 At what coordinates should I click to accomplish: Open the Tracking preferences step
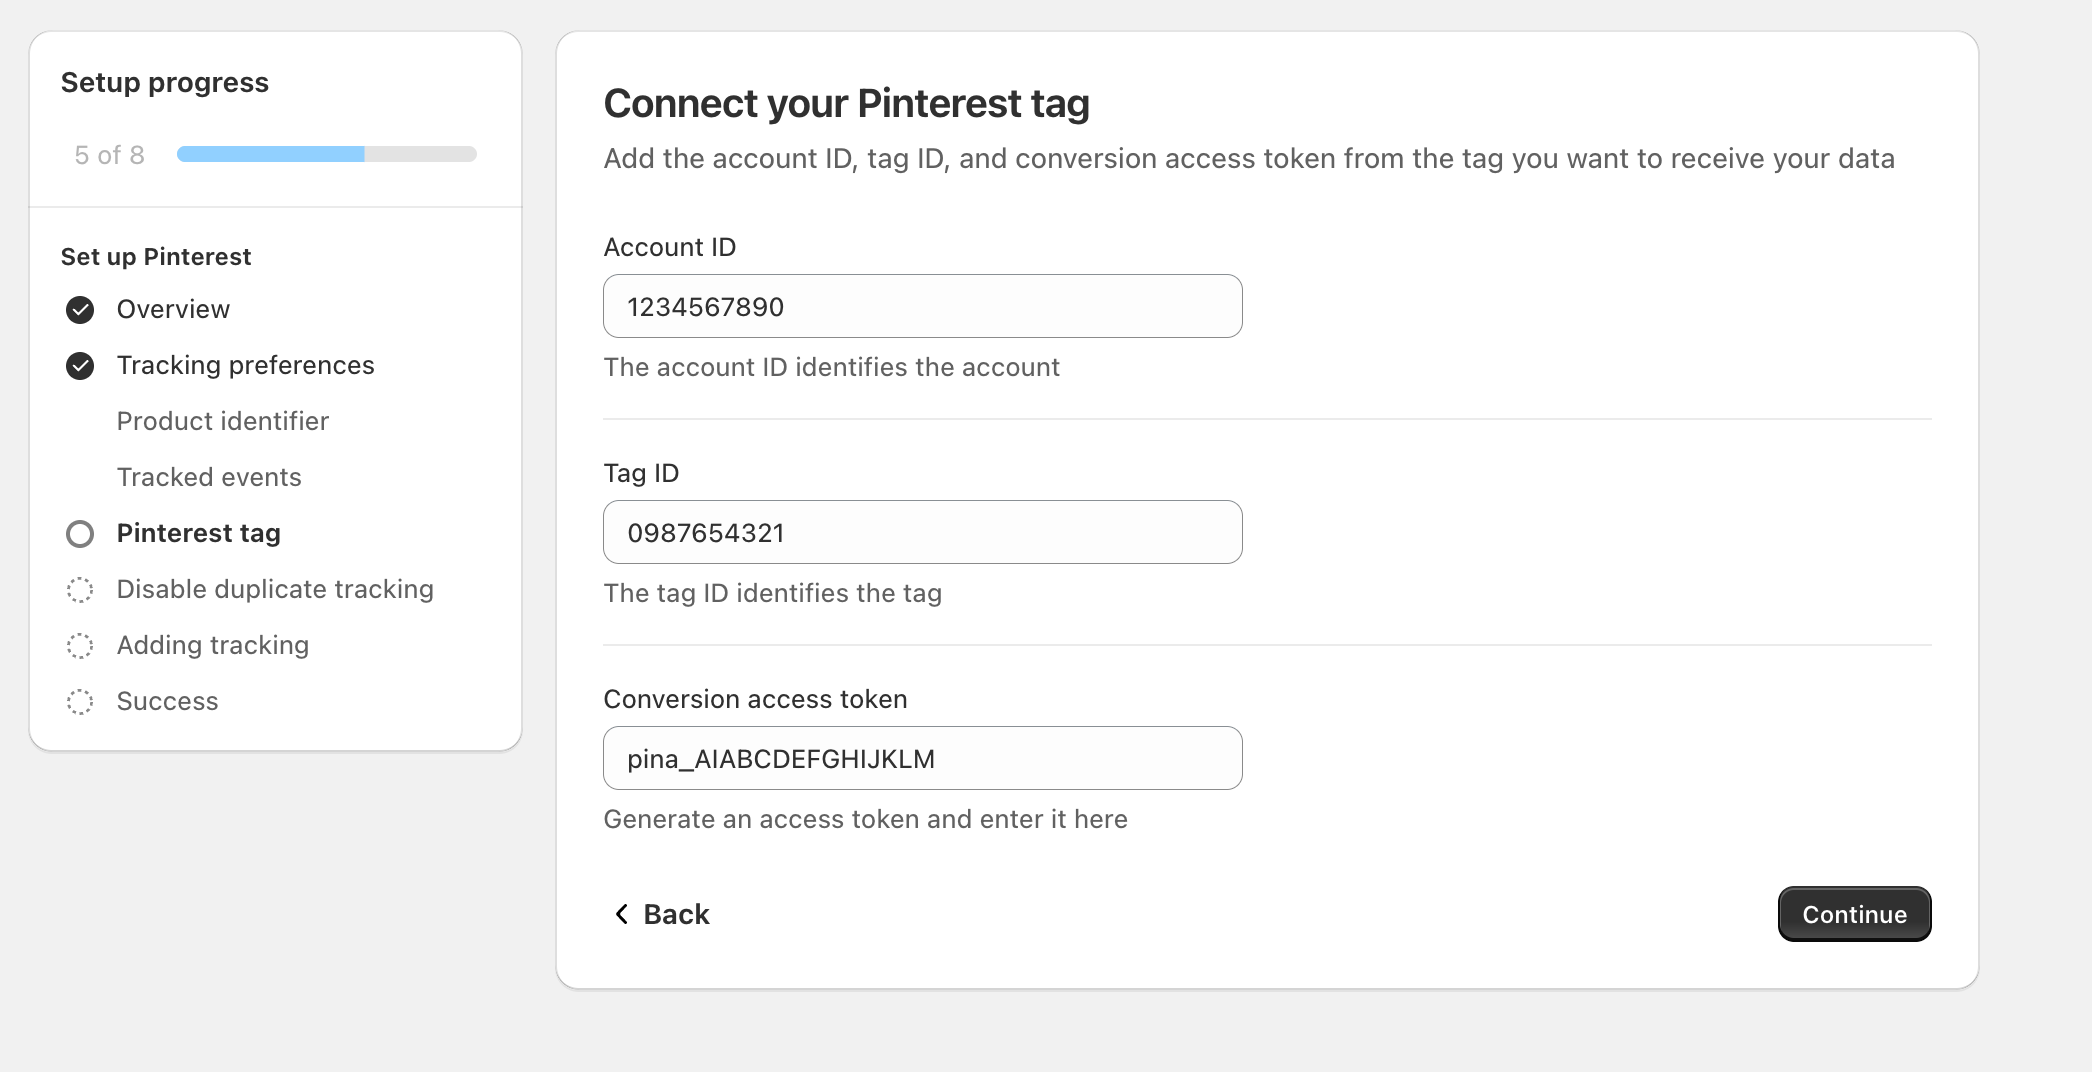(x=245, y=365)
